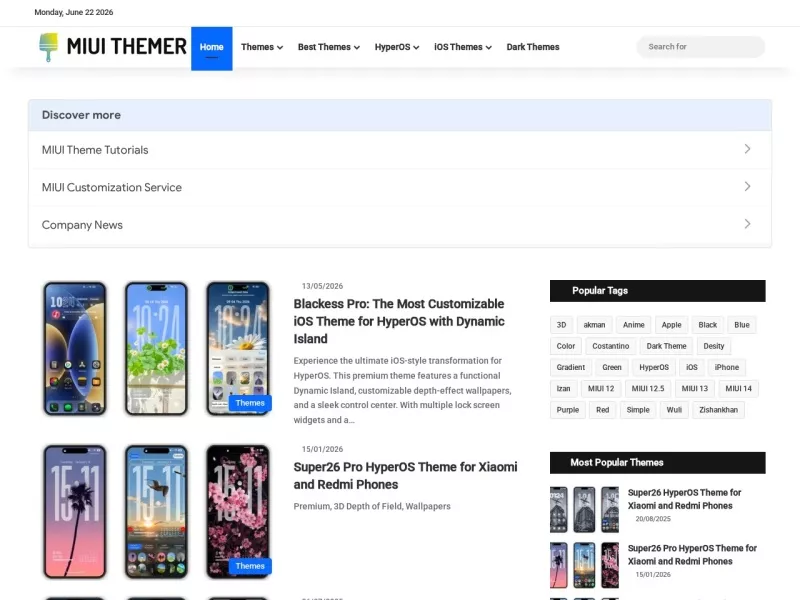Expand the Themes dropdown menu

pyautogui.click(x=262, y=47)
